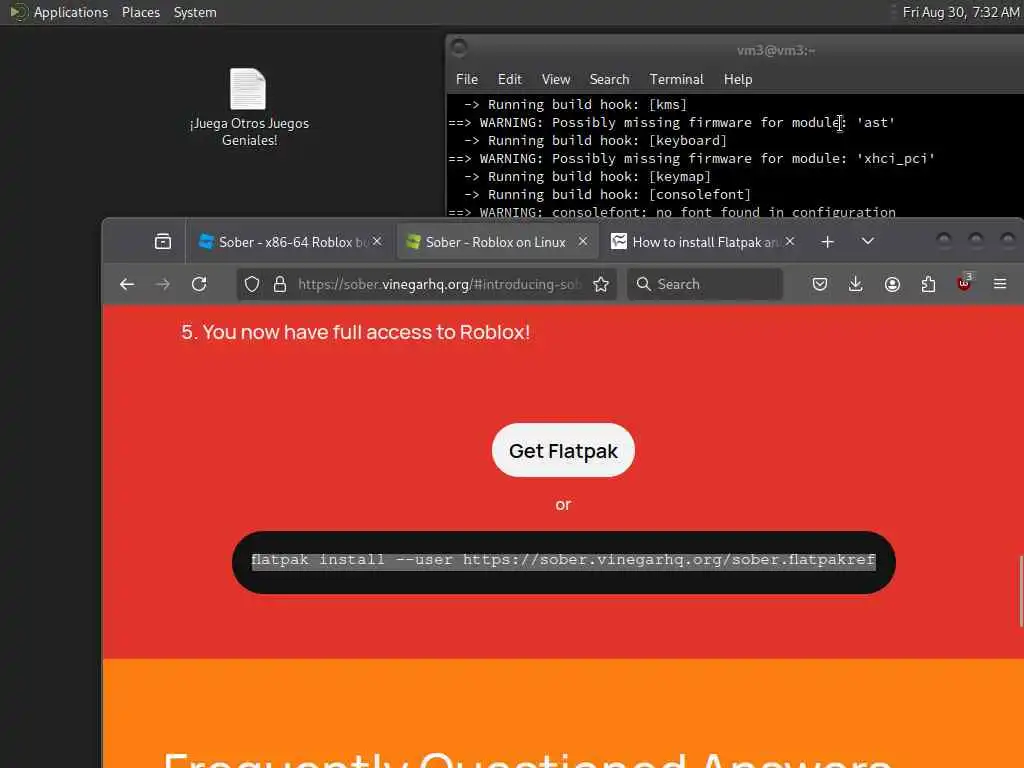Open a new tab with plus button
The height and width of the screenshot is (768, 1024).
click(x=827, y=242)
